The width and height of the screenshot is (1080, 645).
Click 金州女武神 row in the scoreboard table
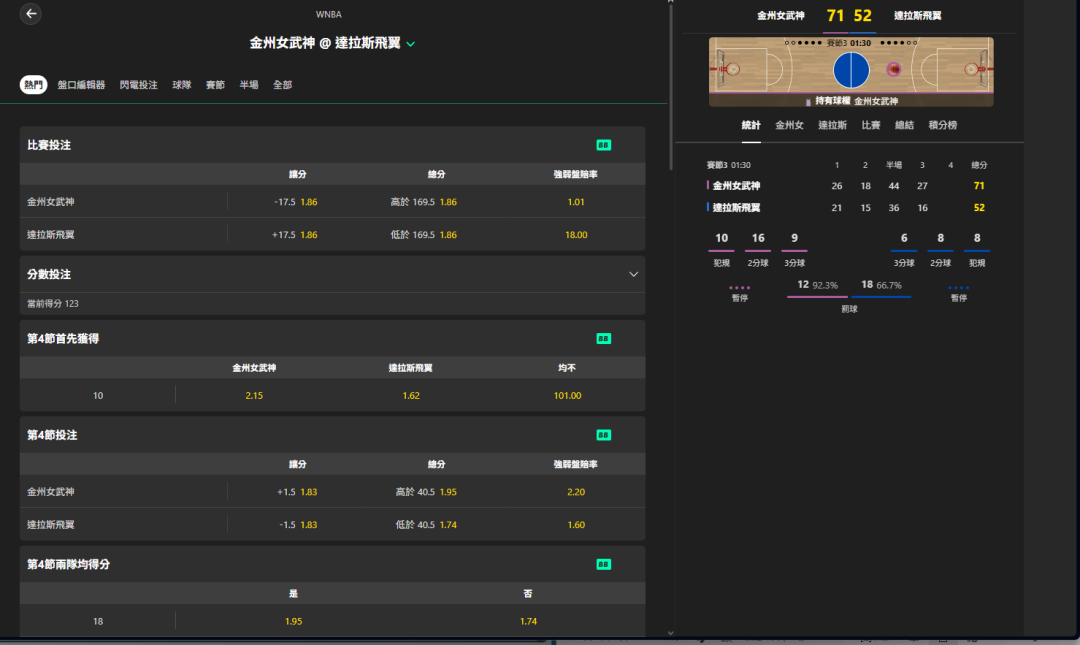pyautogui.click(x=847, y=185)
